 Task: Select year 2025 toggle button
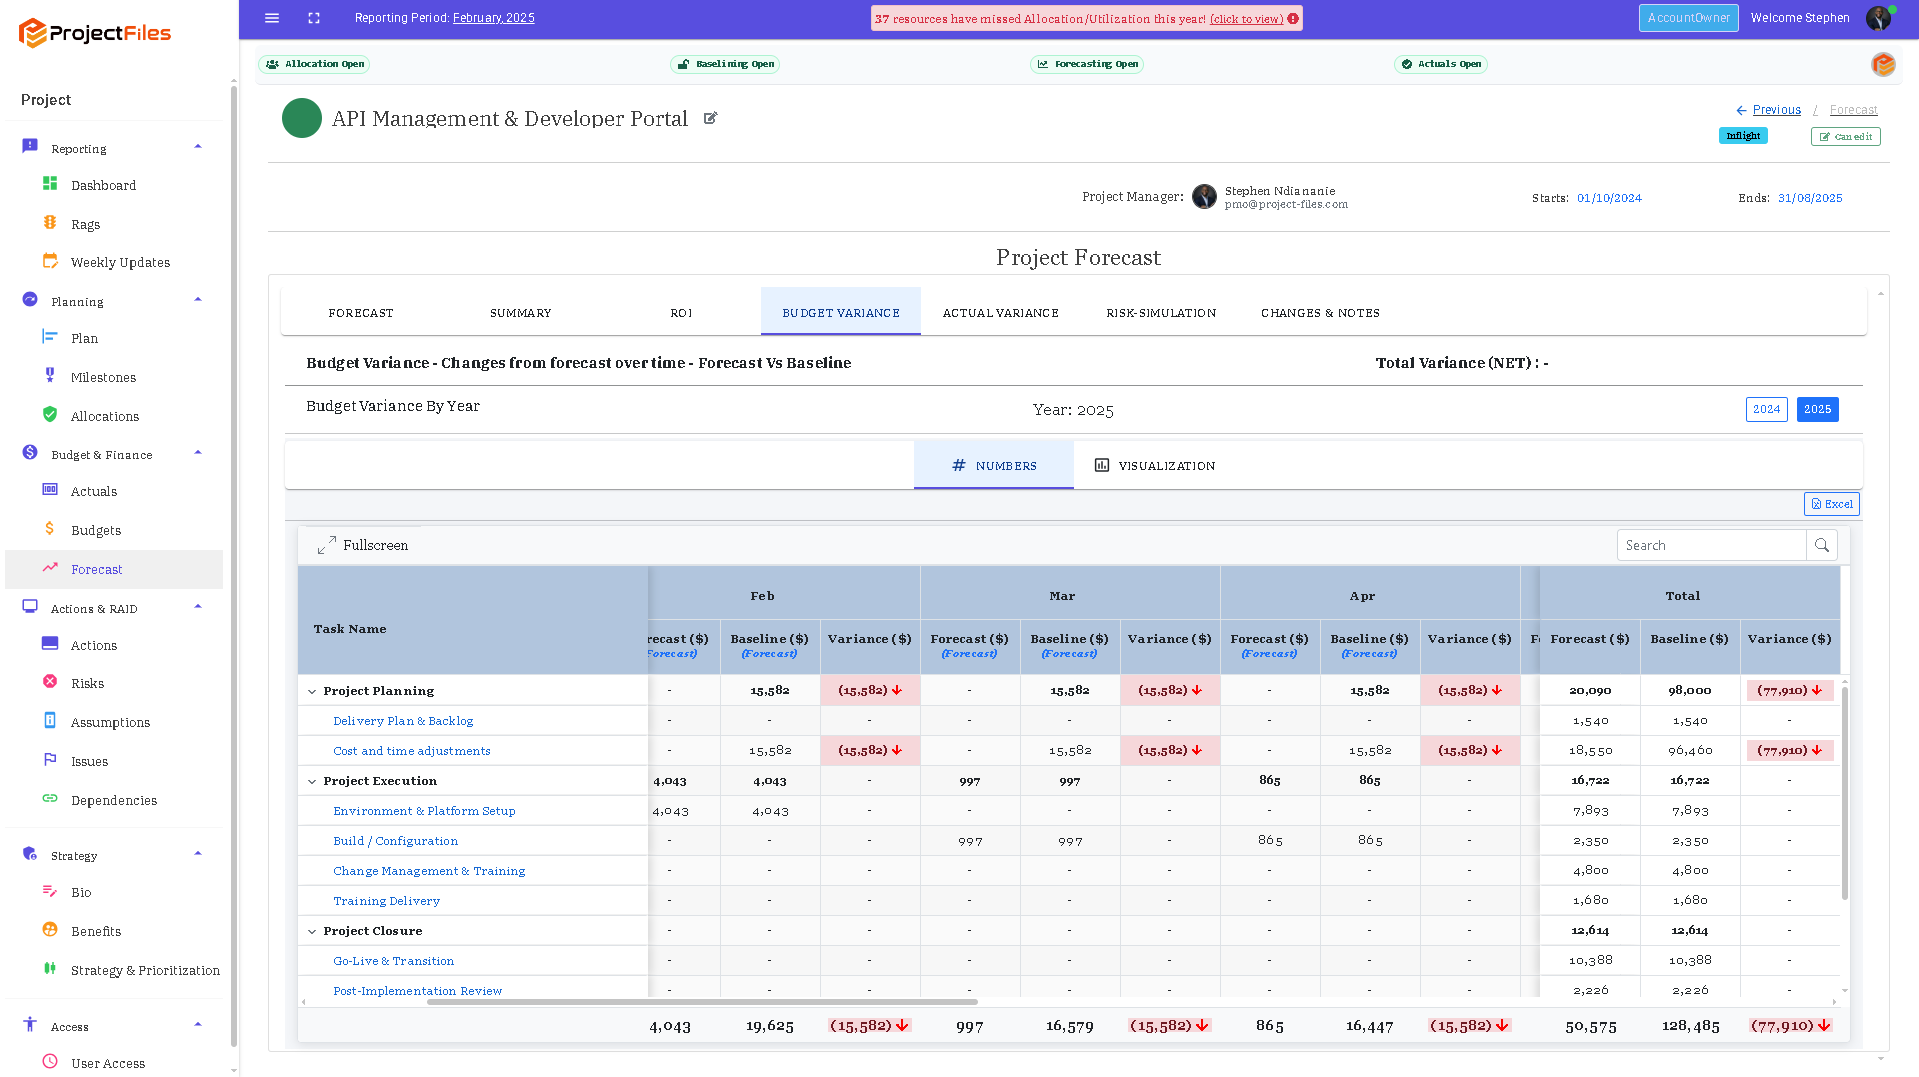1817,409
